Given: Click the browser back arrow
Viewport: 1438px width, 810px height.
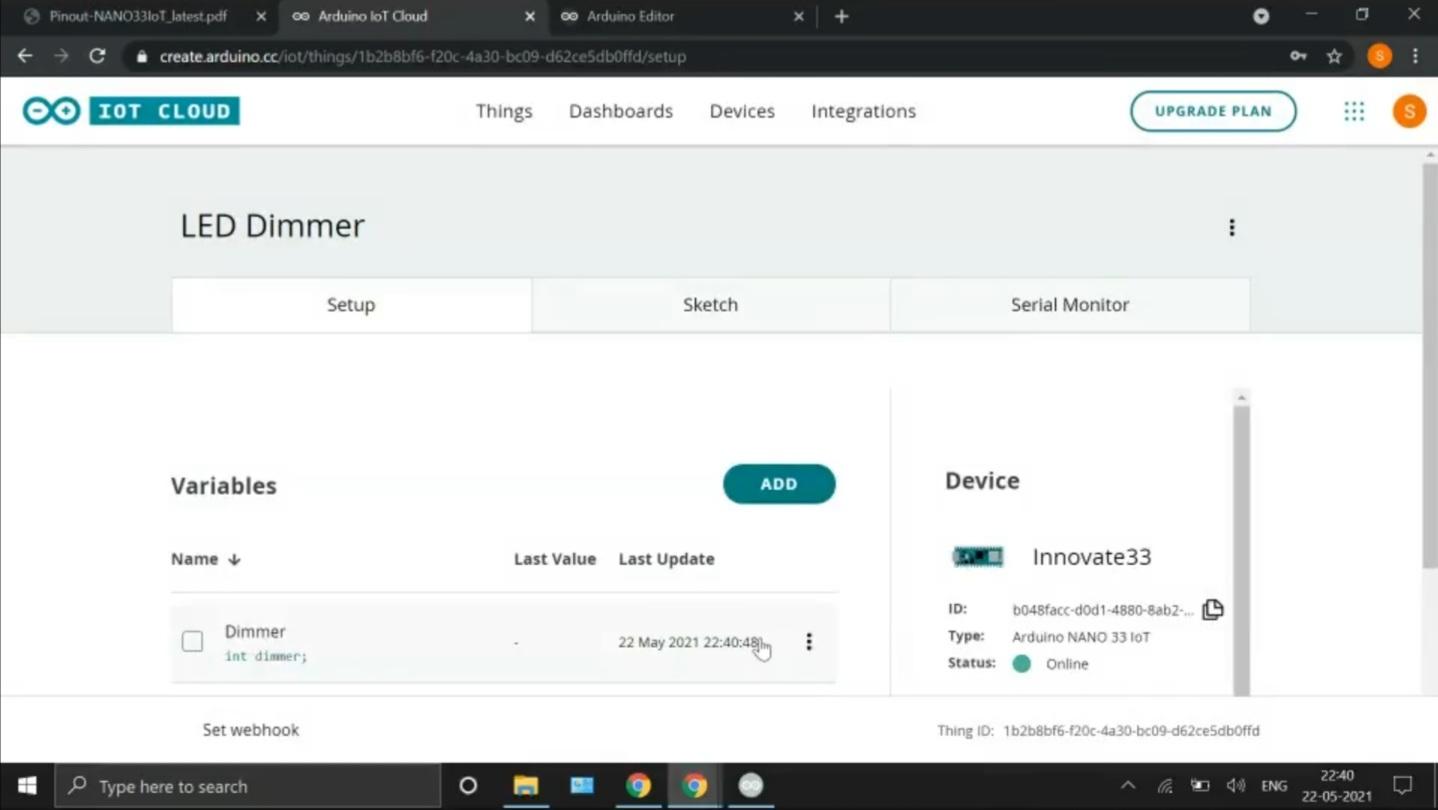Looking at the screenshot, I should pyautogui.click(x=25, y=56).
